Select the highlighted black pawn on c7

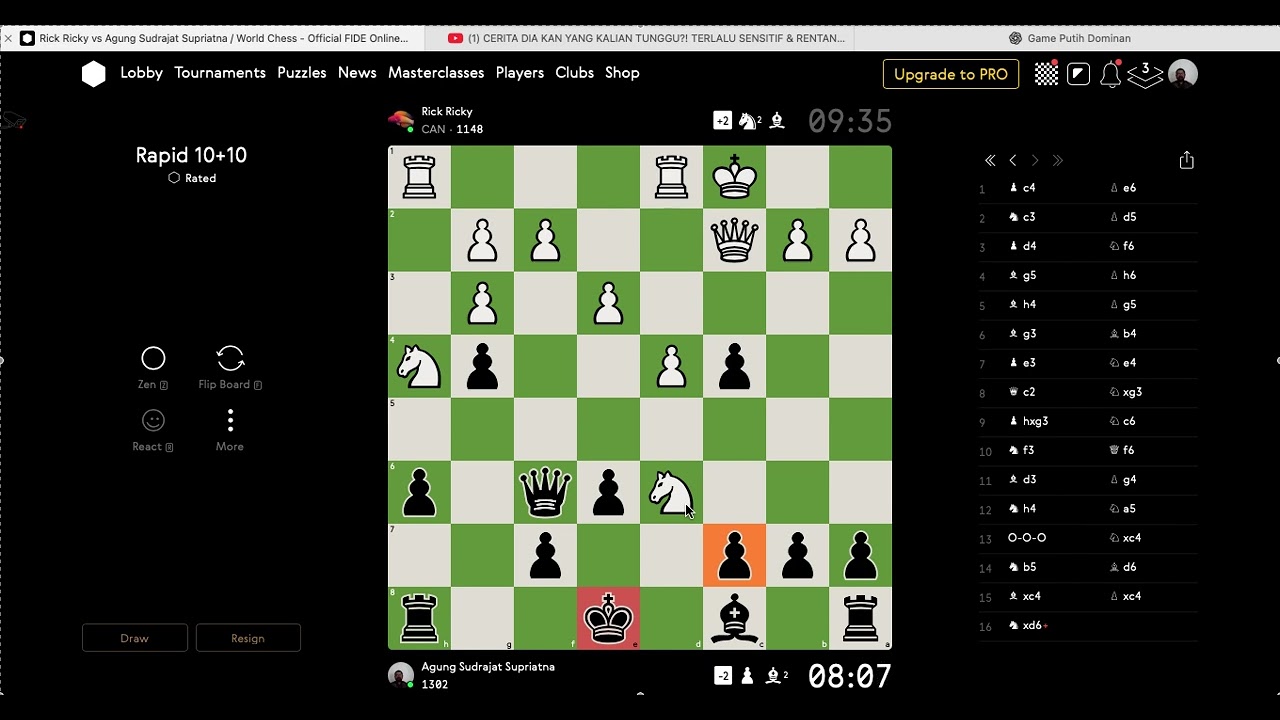[x=734, y=555]
